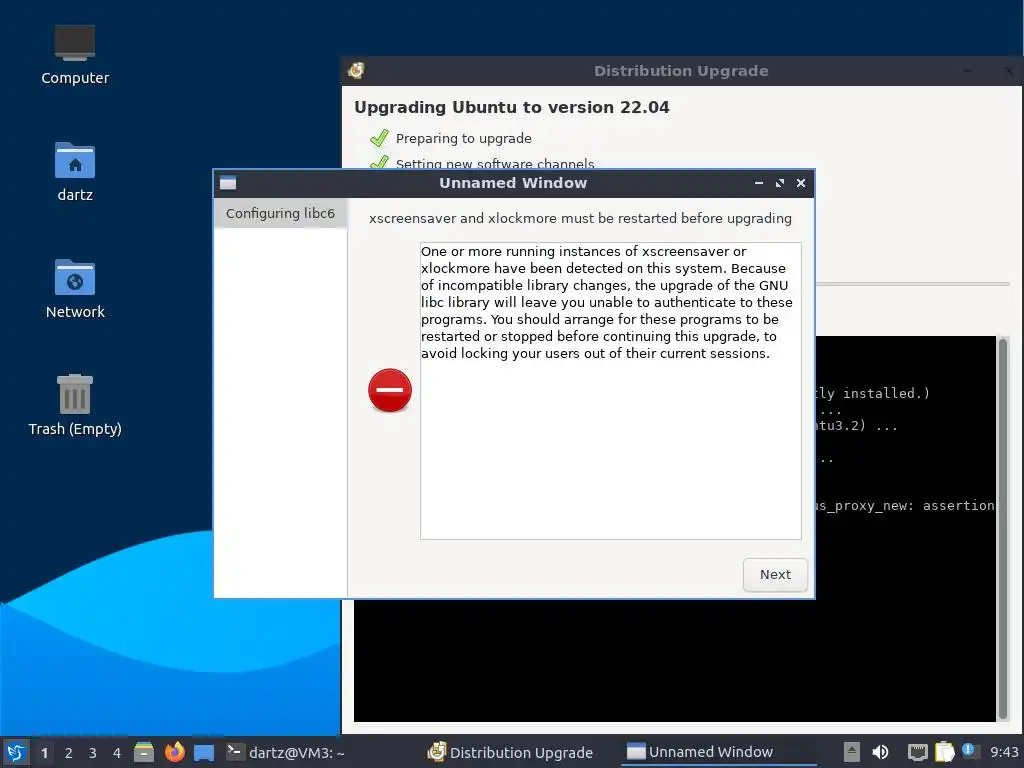Click the green checkmark beside Preparing to upgrade

[379, 138]
